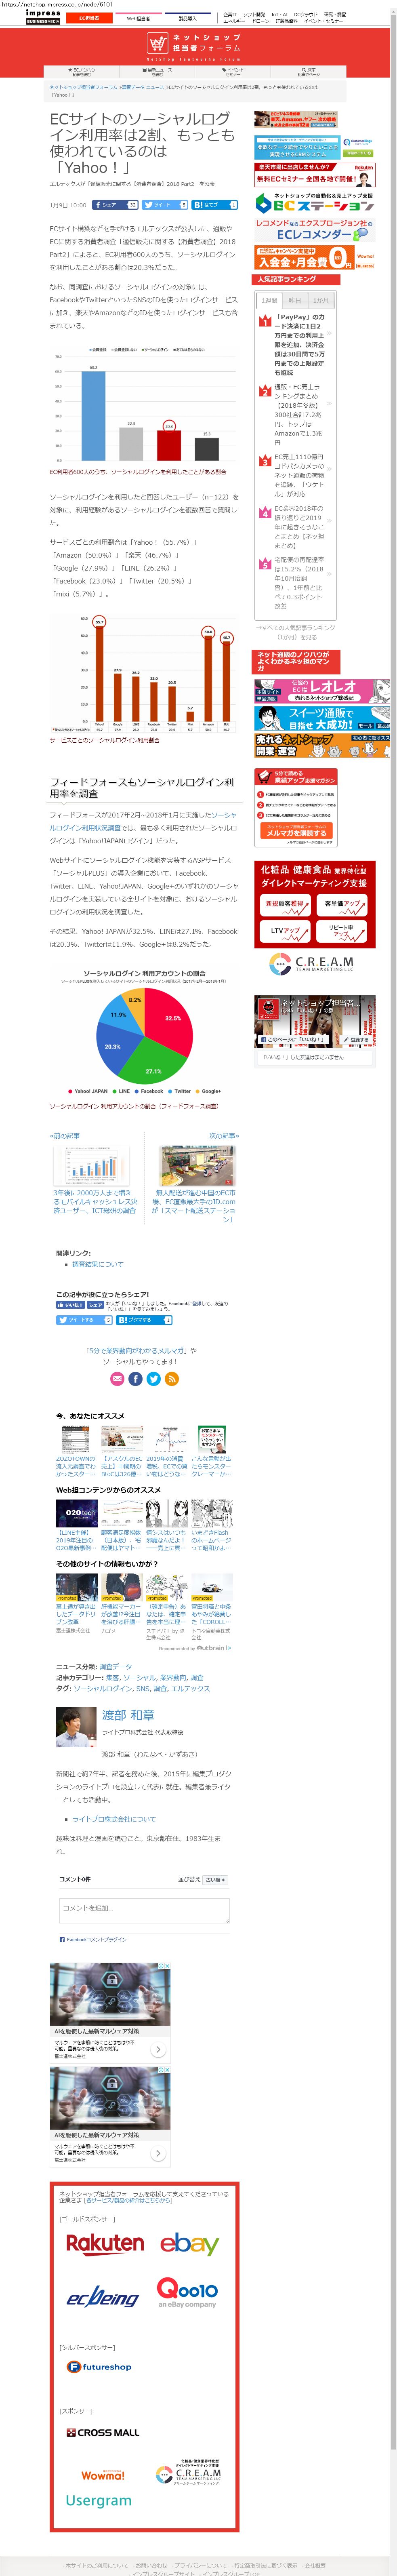Click the Facebookコメントプラグイン link

pos(96,1939)
